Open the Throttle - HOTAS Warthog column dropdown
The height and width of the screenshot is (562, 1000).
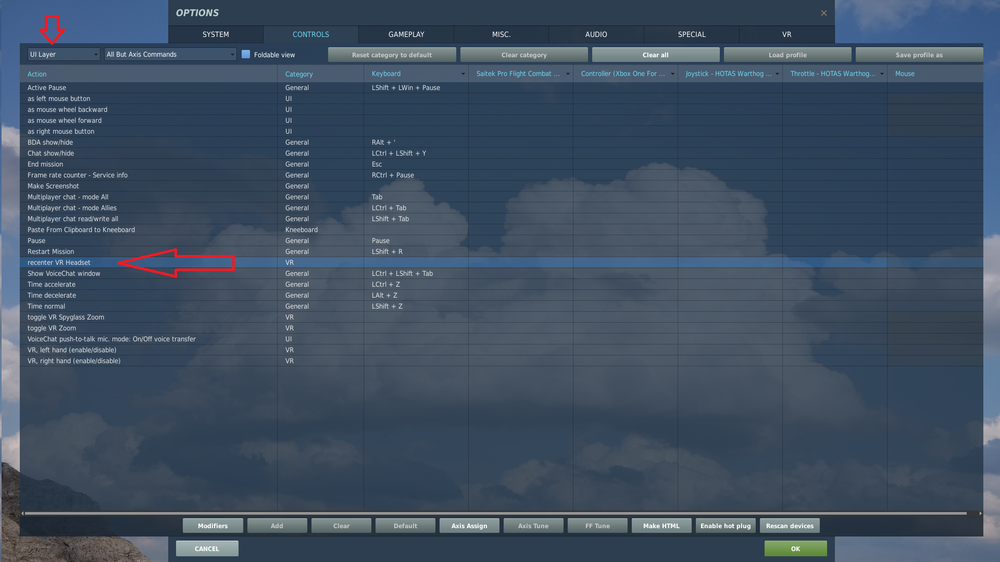pos(882,74)
